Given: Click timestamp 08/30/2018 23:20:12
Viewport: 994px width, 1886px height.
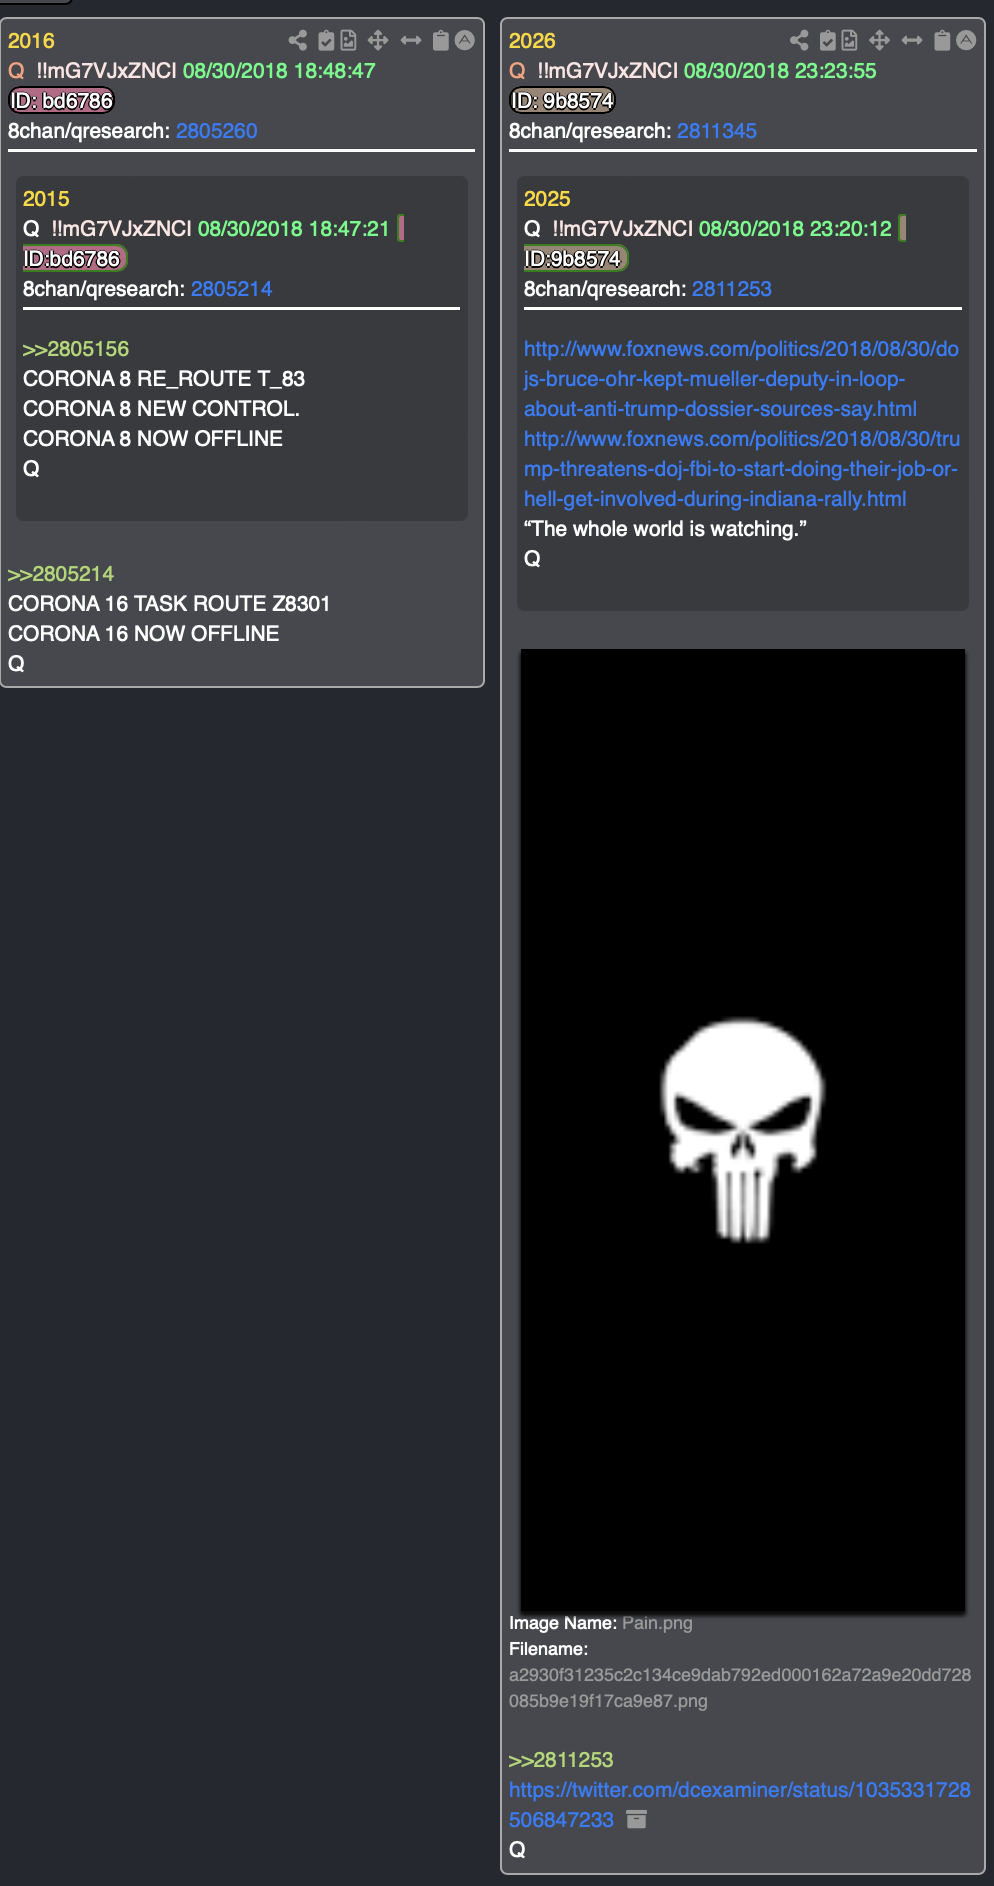Looking at the screenshot, I should 795,229.
